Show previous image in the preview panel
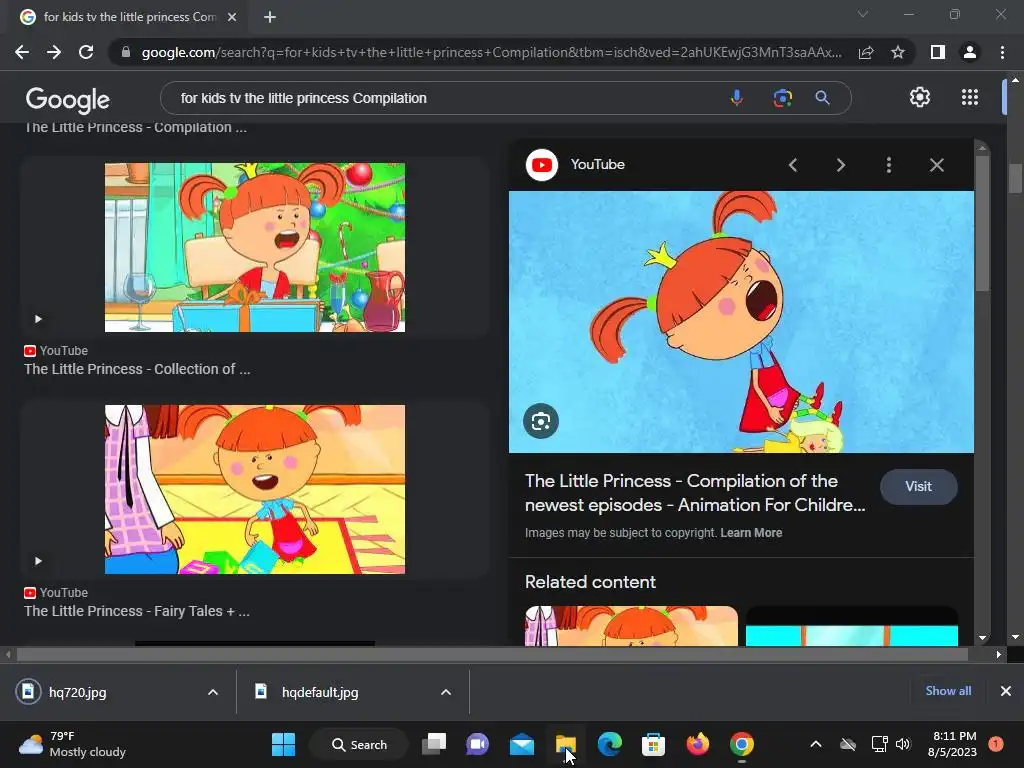Viewport: 1024px width, 768px height. pos(793,165)
